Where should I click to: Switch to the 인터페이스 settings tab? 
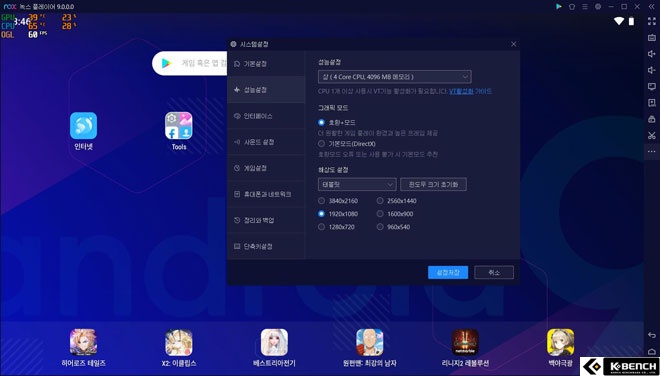[266, 116]
